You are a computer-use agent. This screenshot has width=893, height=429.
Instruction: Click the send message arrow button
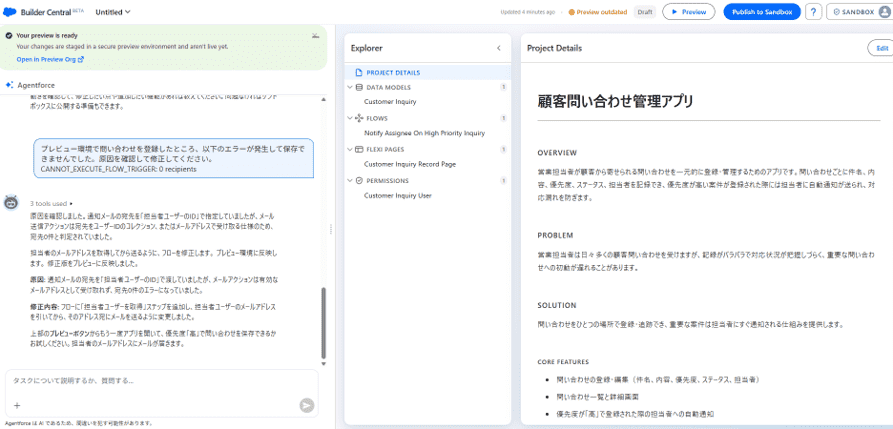(307, 405)
